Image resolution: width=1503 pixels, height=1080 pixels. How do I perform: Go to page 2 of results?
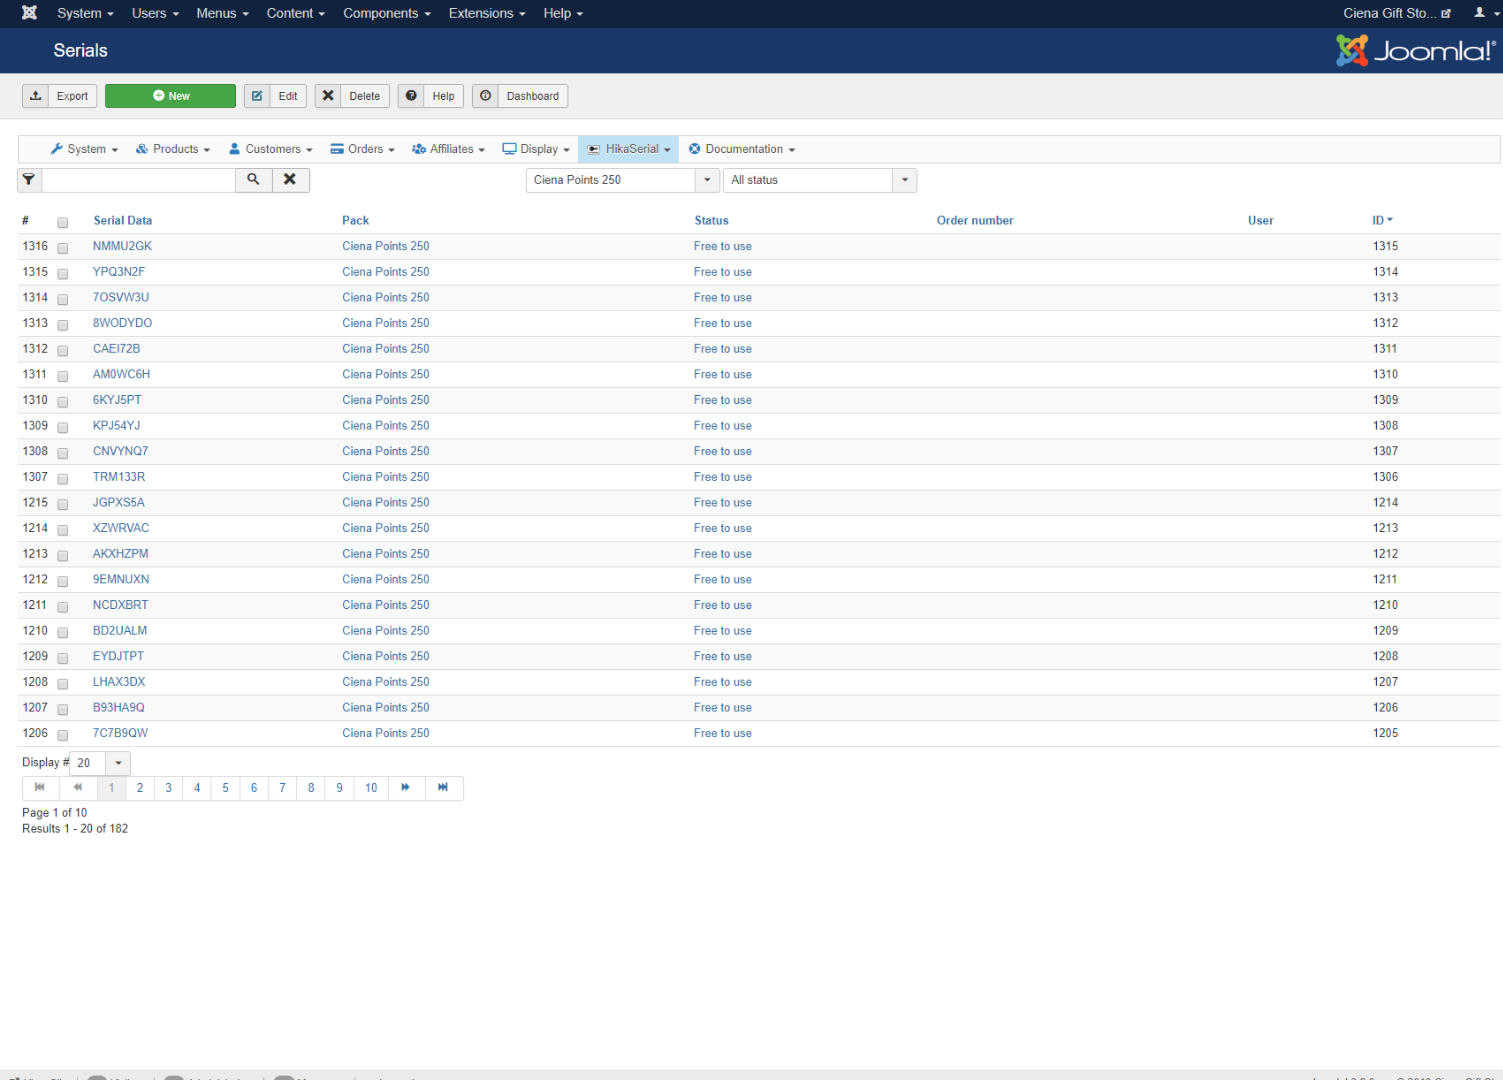tap(140, 788)
